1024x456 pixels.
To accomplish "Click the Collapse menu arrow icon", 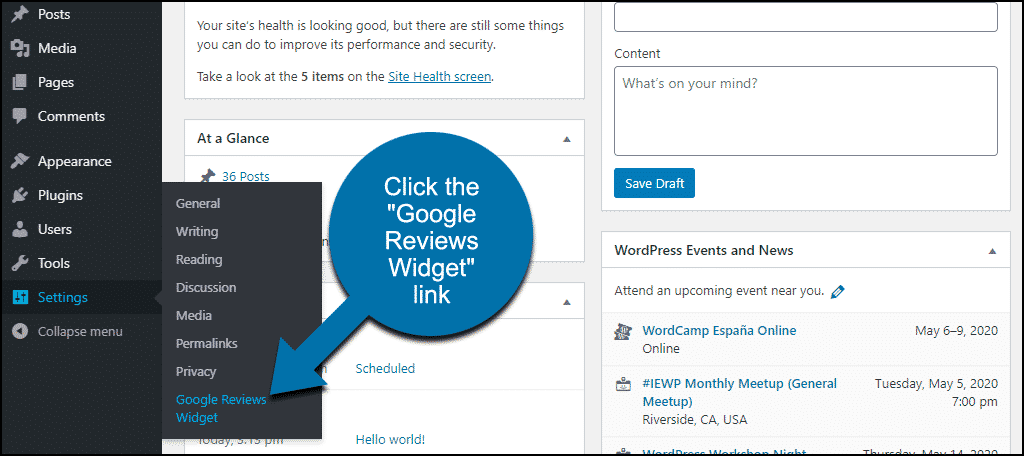I will (x=20, y=331).
